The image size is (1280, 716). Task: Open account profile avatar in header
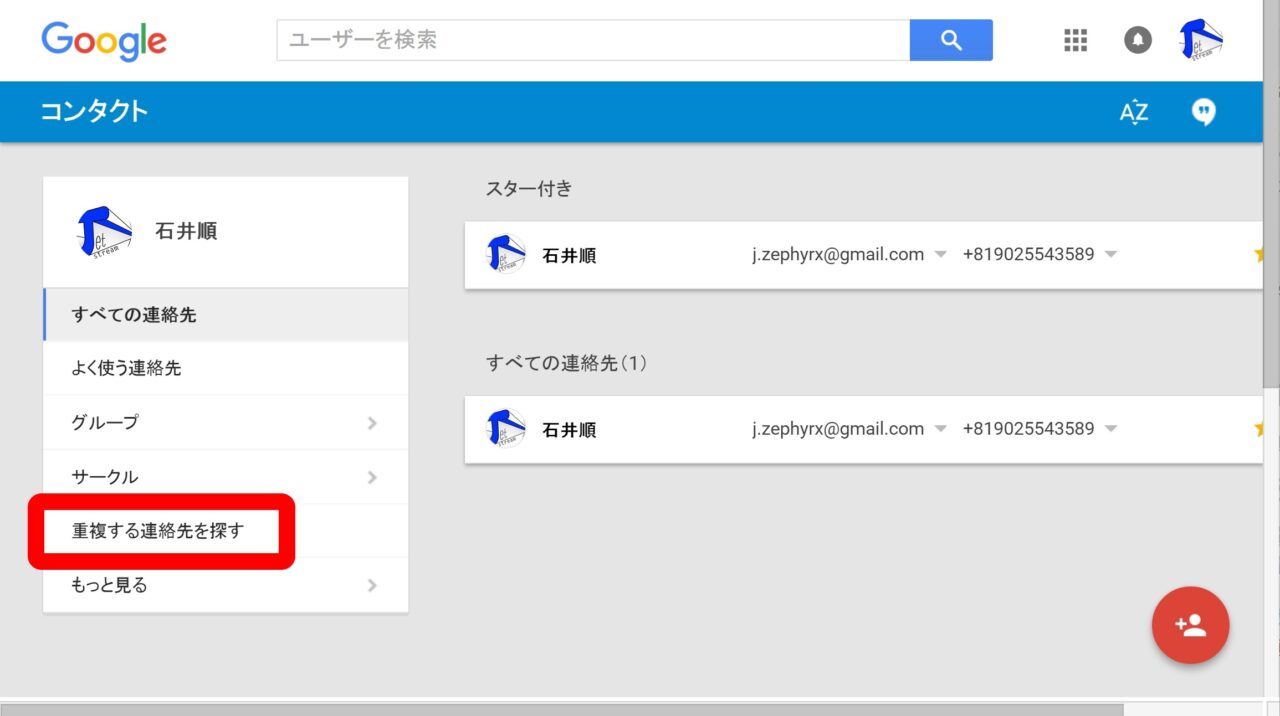(x=1201, y=40)
